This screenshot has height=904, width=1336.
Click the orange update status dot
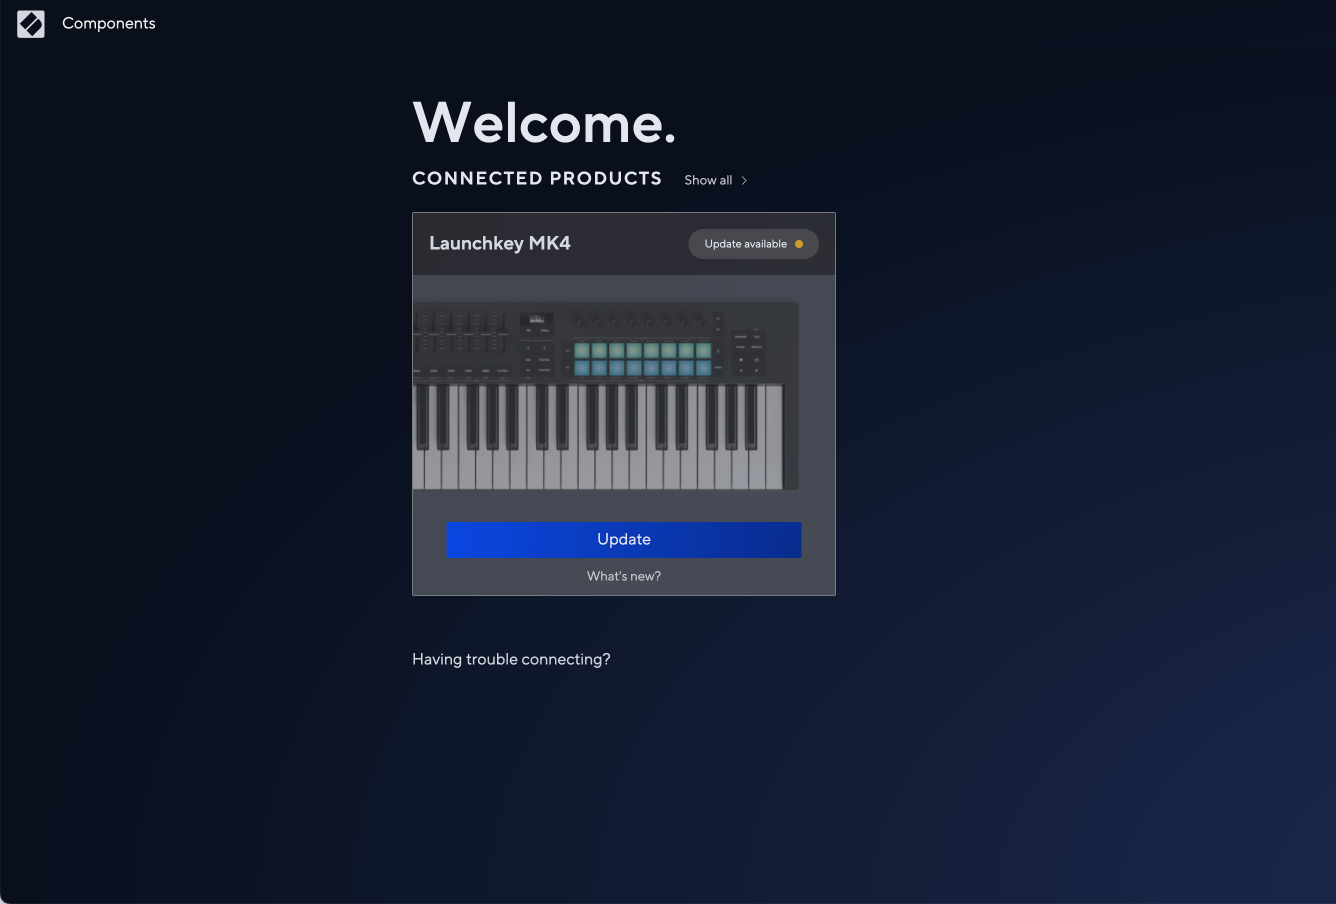[799, 244]
